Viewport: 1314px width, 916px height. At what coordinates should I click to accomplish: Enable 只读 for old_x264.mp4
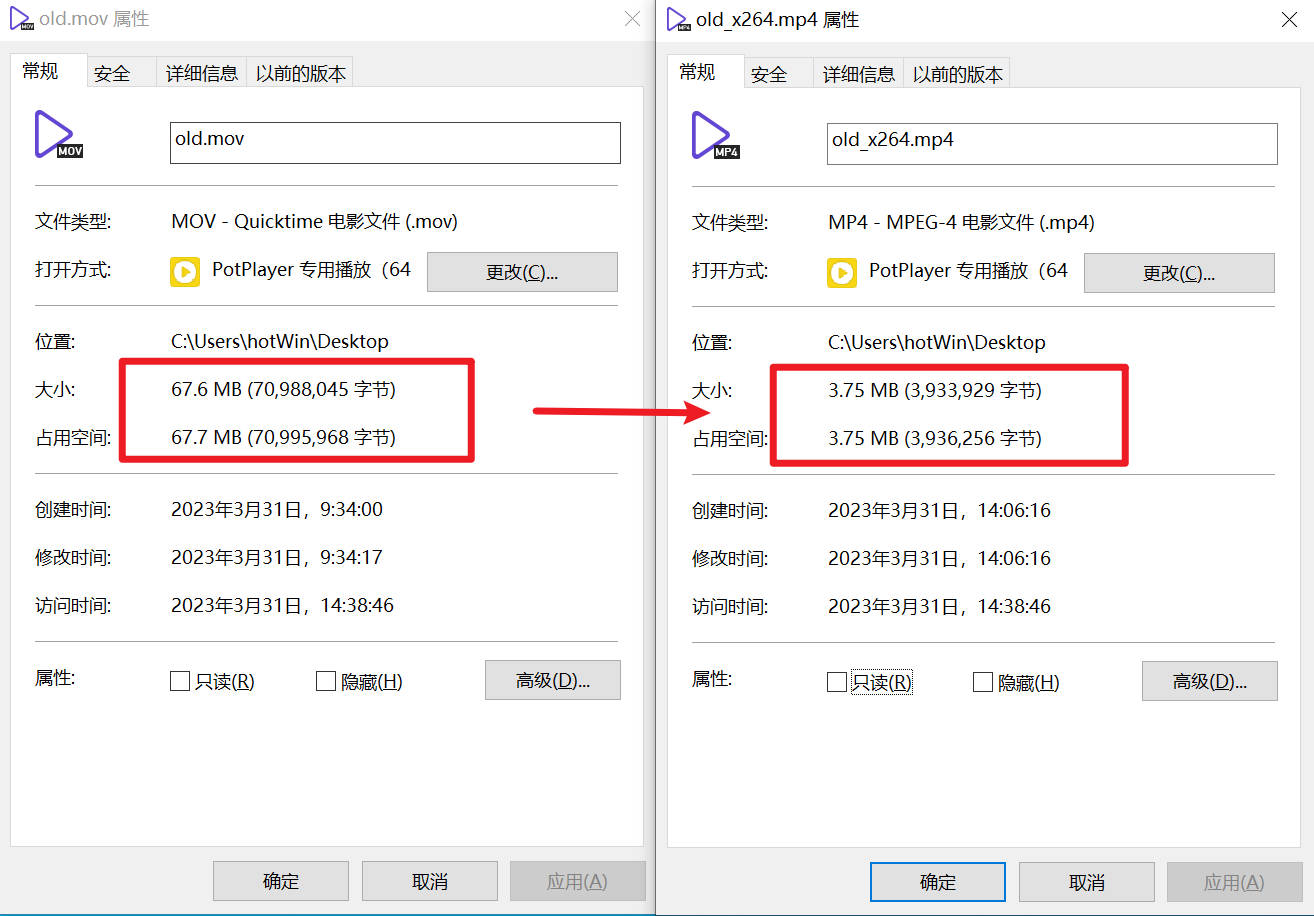(838, 682)
